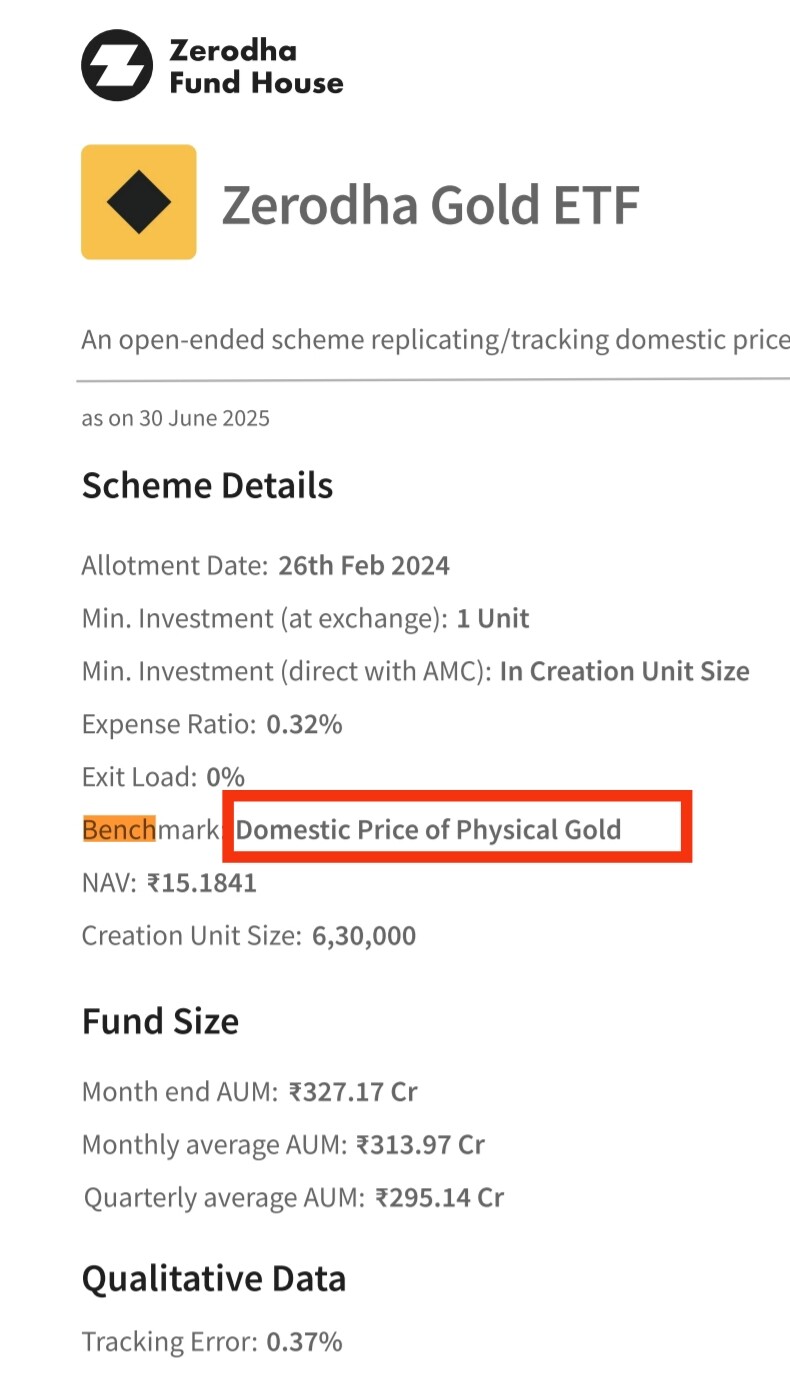This screenshot has width=790, height=1381.
Task: Click Creation Unit Size 6,30,000 value
Action: tap(364, 936)
